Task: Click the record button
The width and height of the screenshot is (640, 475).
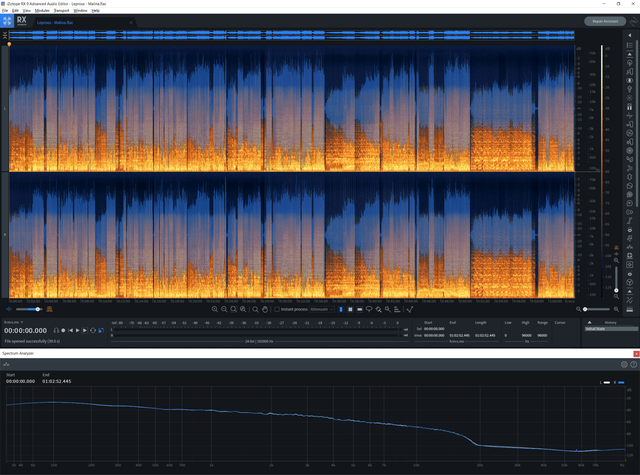Action: [x=63, y=331]
